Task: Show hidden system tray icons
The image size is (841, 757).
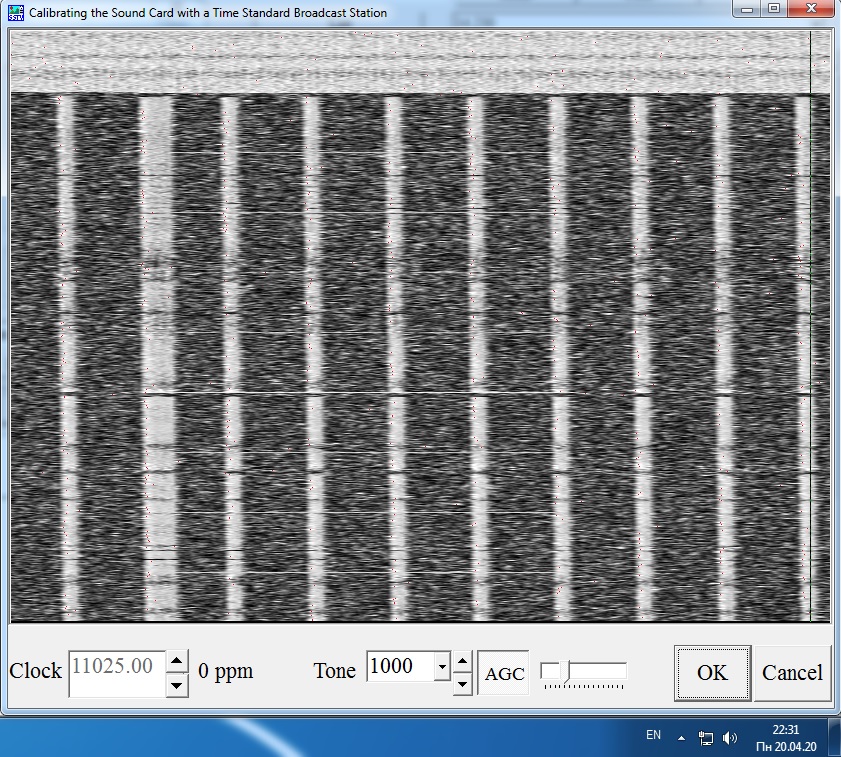Action: click(682, 738)
